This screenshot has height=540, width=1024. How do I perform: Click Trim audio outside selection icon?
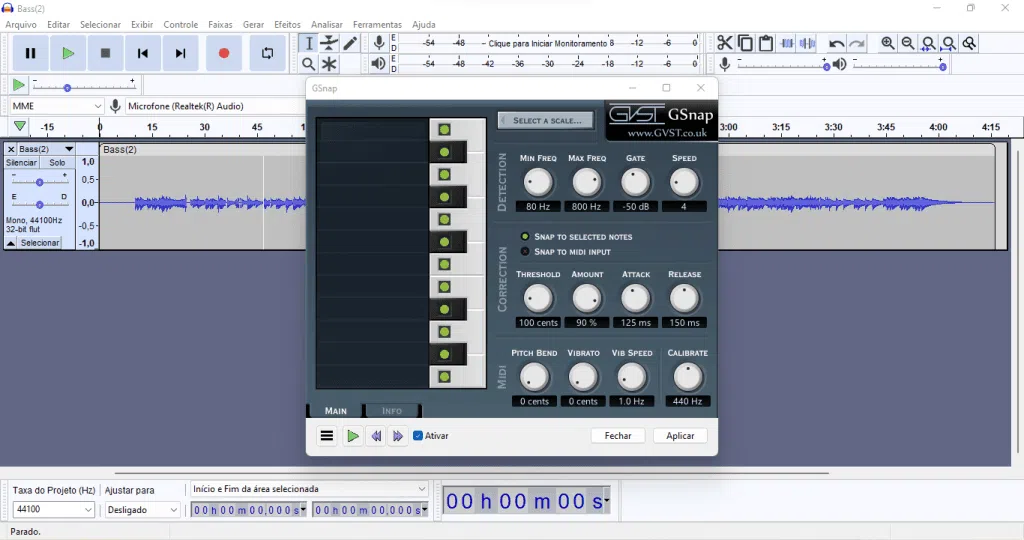click(787, 43)
